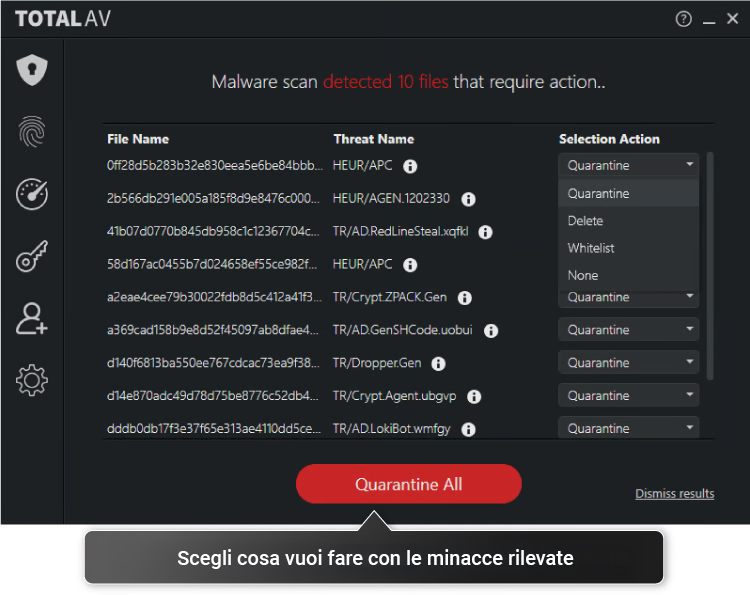The image size is (750, 595).
Task: Open action dropdown for TR/Crypt.ZPACK.Gen row
Action: tap(628, 299)
